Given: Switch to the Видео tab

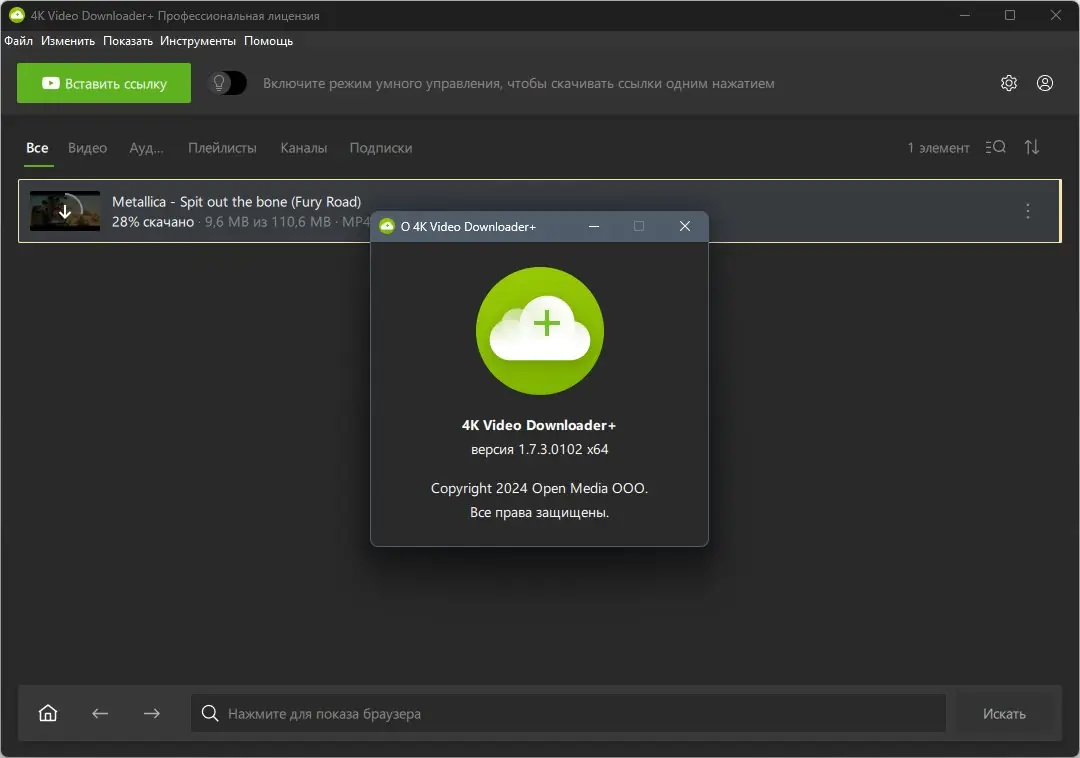Looking at the screenshot, I should coord(87,147).
